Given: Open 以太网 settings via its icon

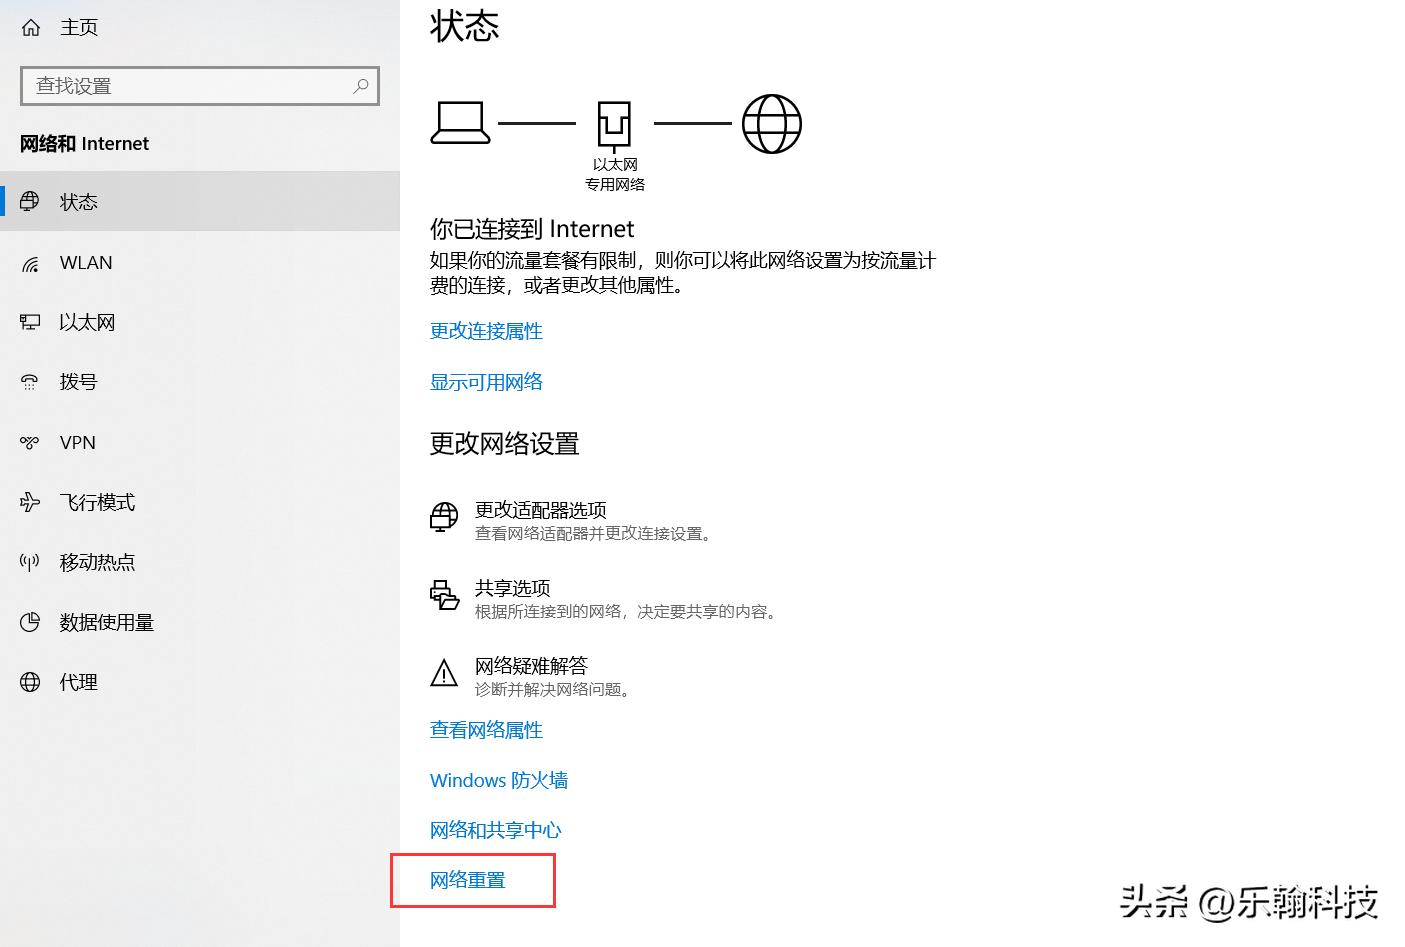Looking at the screenshot, I should pos(30,322).
